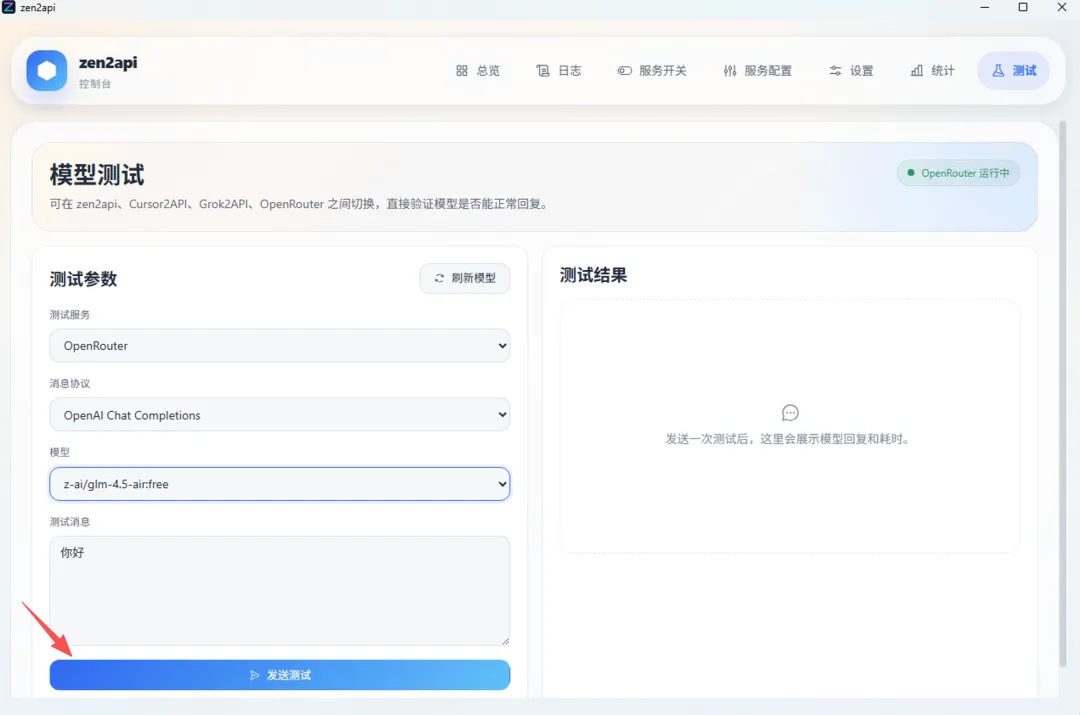The height and width of the screenshot is (715, 1080).
Task: Minimize the zen2api window
Action: pyautogui.click(x=985, y=8)
